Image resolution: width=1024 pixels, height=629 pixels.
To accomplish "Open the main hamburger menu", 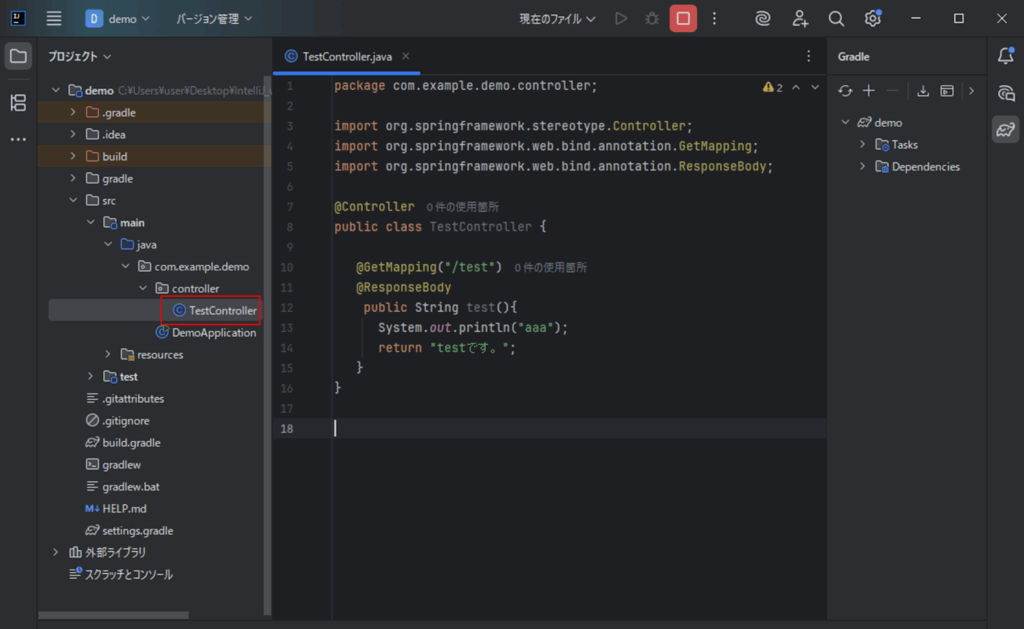I will [54, 18].
